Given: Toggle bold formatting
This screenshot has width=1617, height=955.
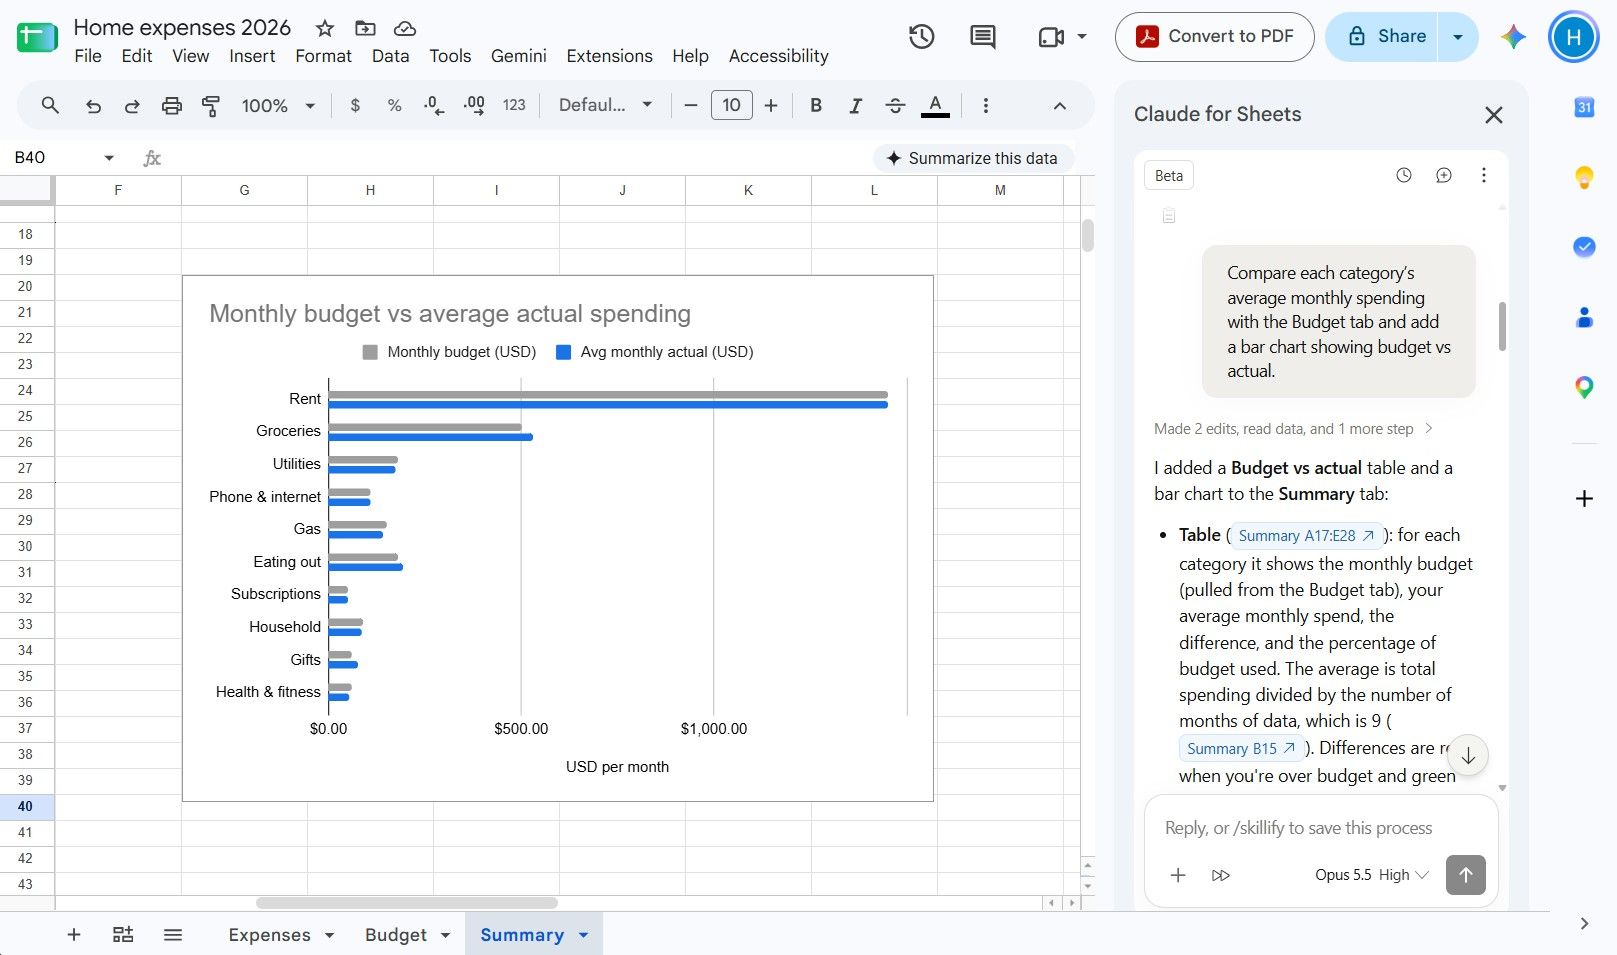Looking at the screenshot, I should [x=816, y=105].
